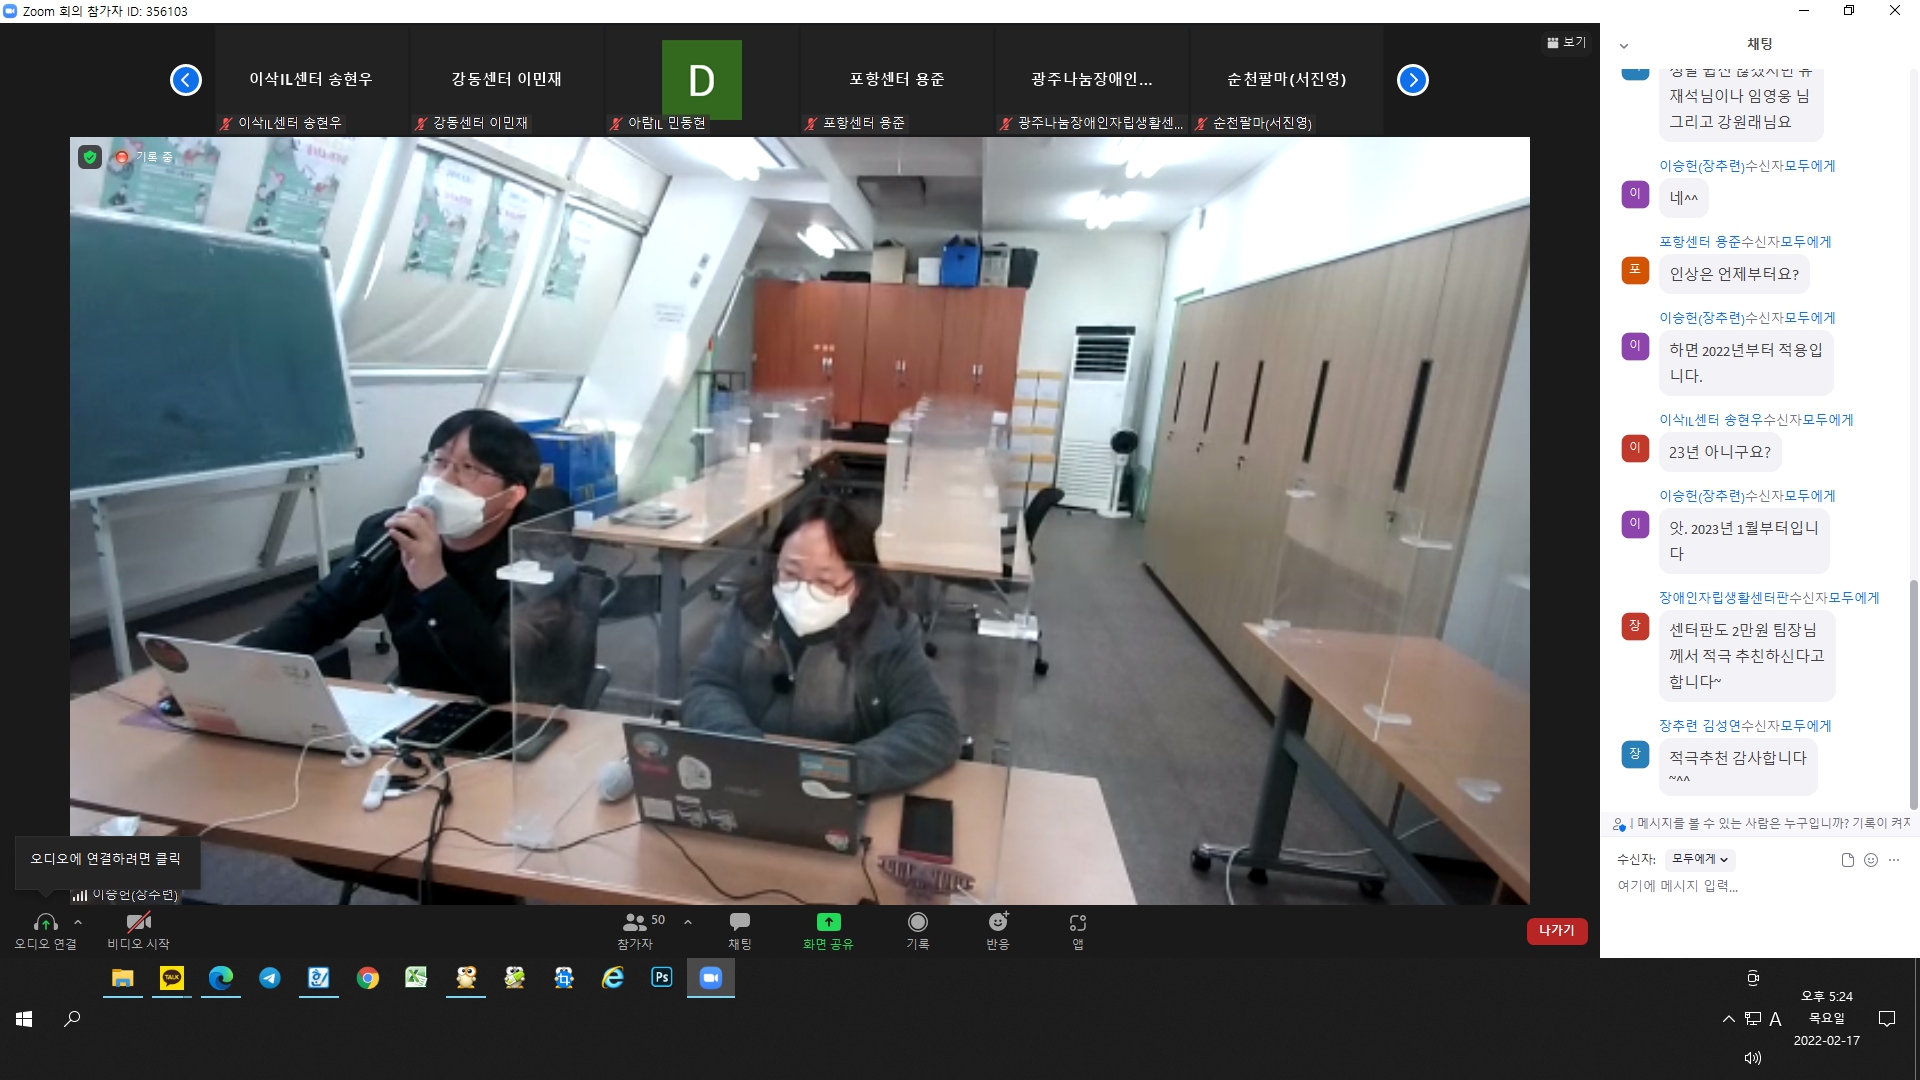Select the 광주나눔장애인 participant tile
This screenshot has height=1080, width=1920.
coord(1091,80)
